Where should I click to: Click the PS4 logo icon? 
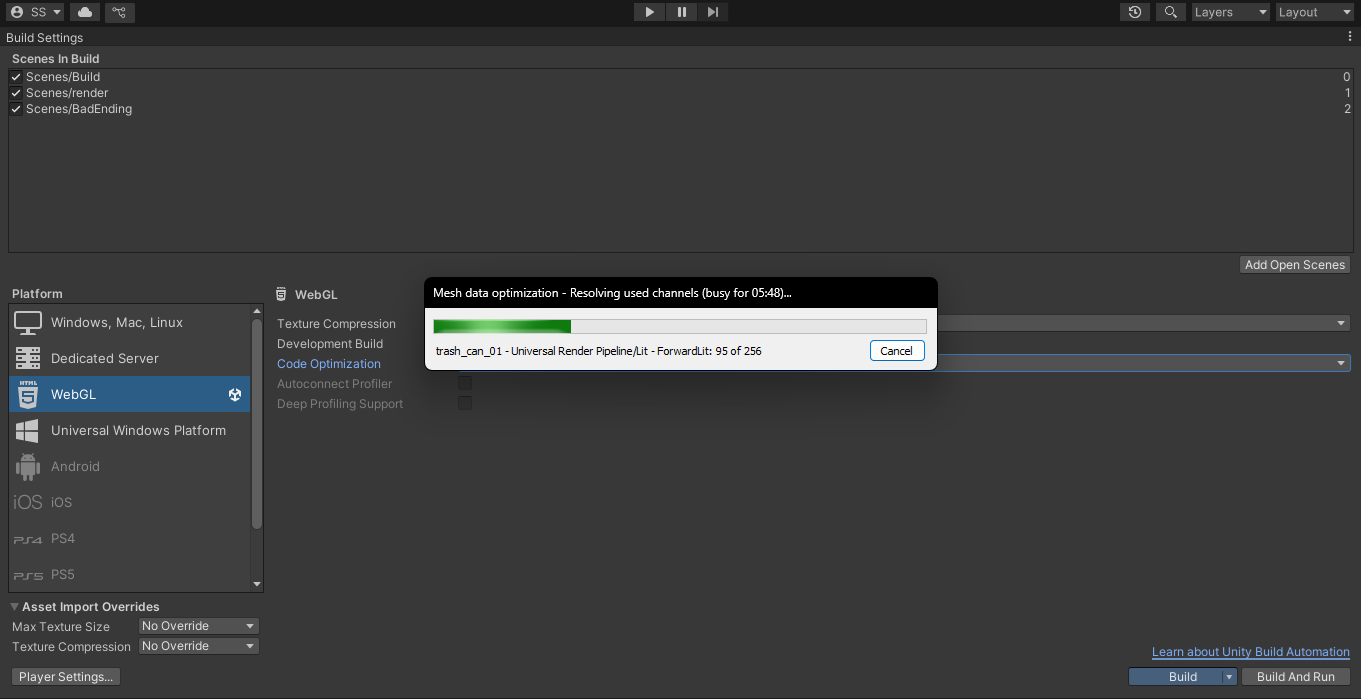pos(28,539)
